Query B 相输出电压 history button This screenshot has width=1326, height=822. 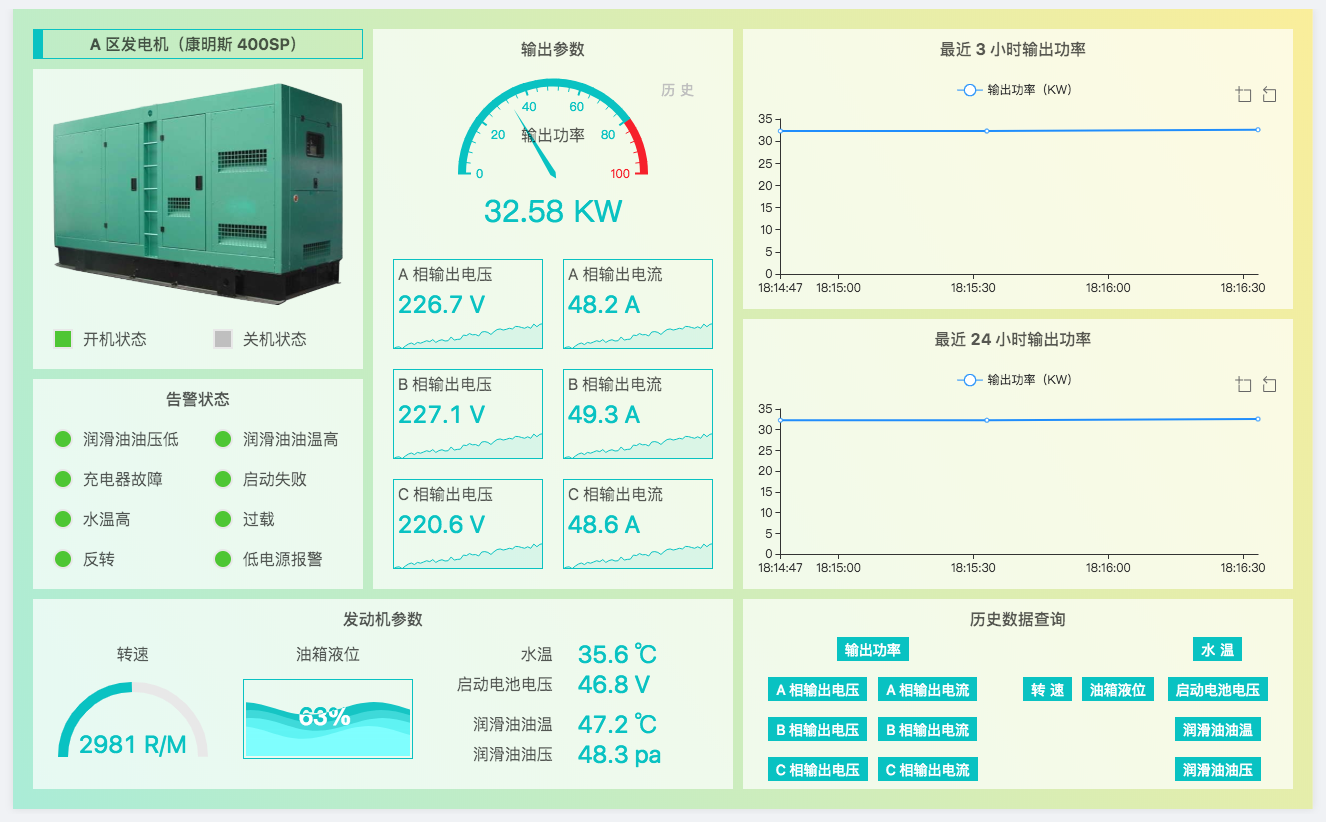tap(817, 730)
